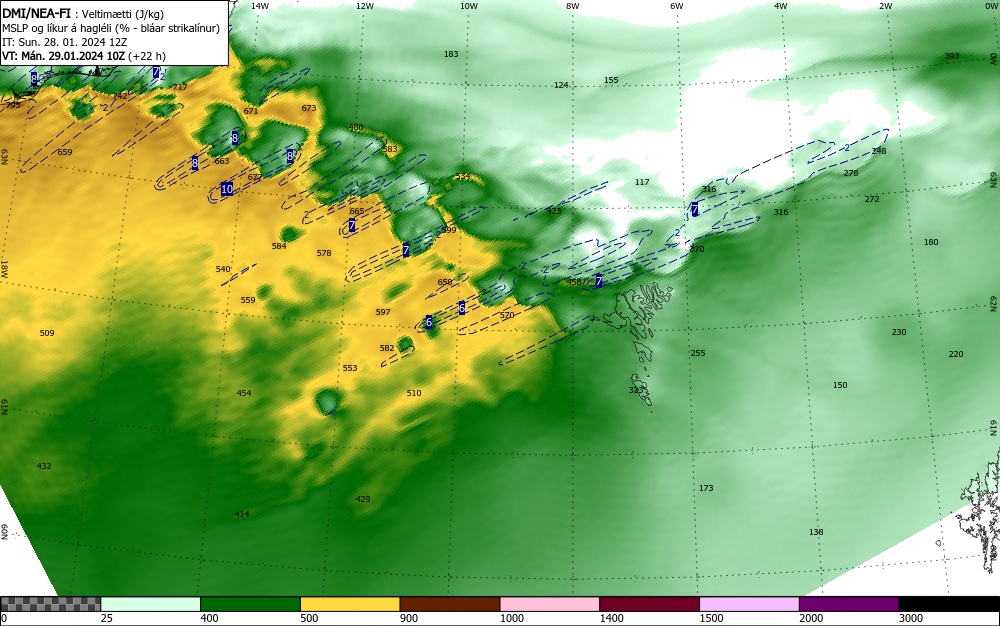Select the light purple 1500–2000 legend swatch
Screen dimensions: 1000x626
pyautogui.click(x=749, y=604)
